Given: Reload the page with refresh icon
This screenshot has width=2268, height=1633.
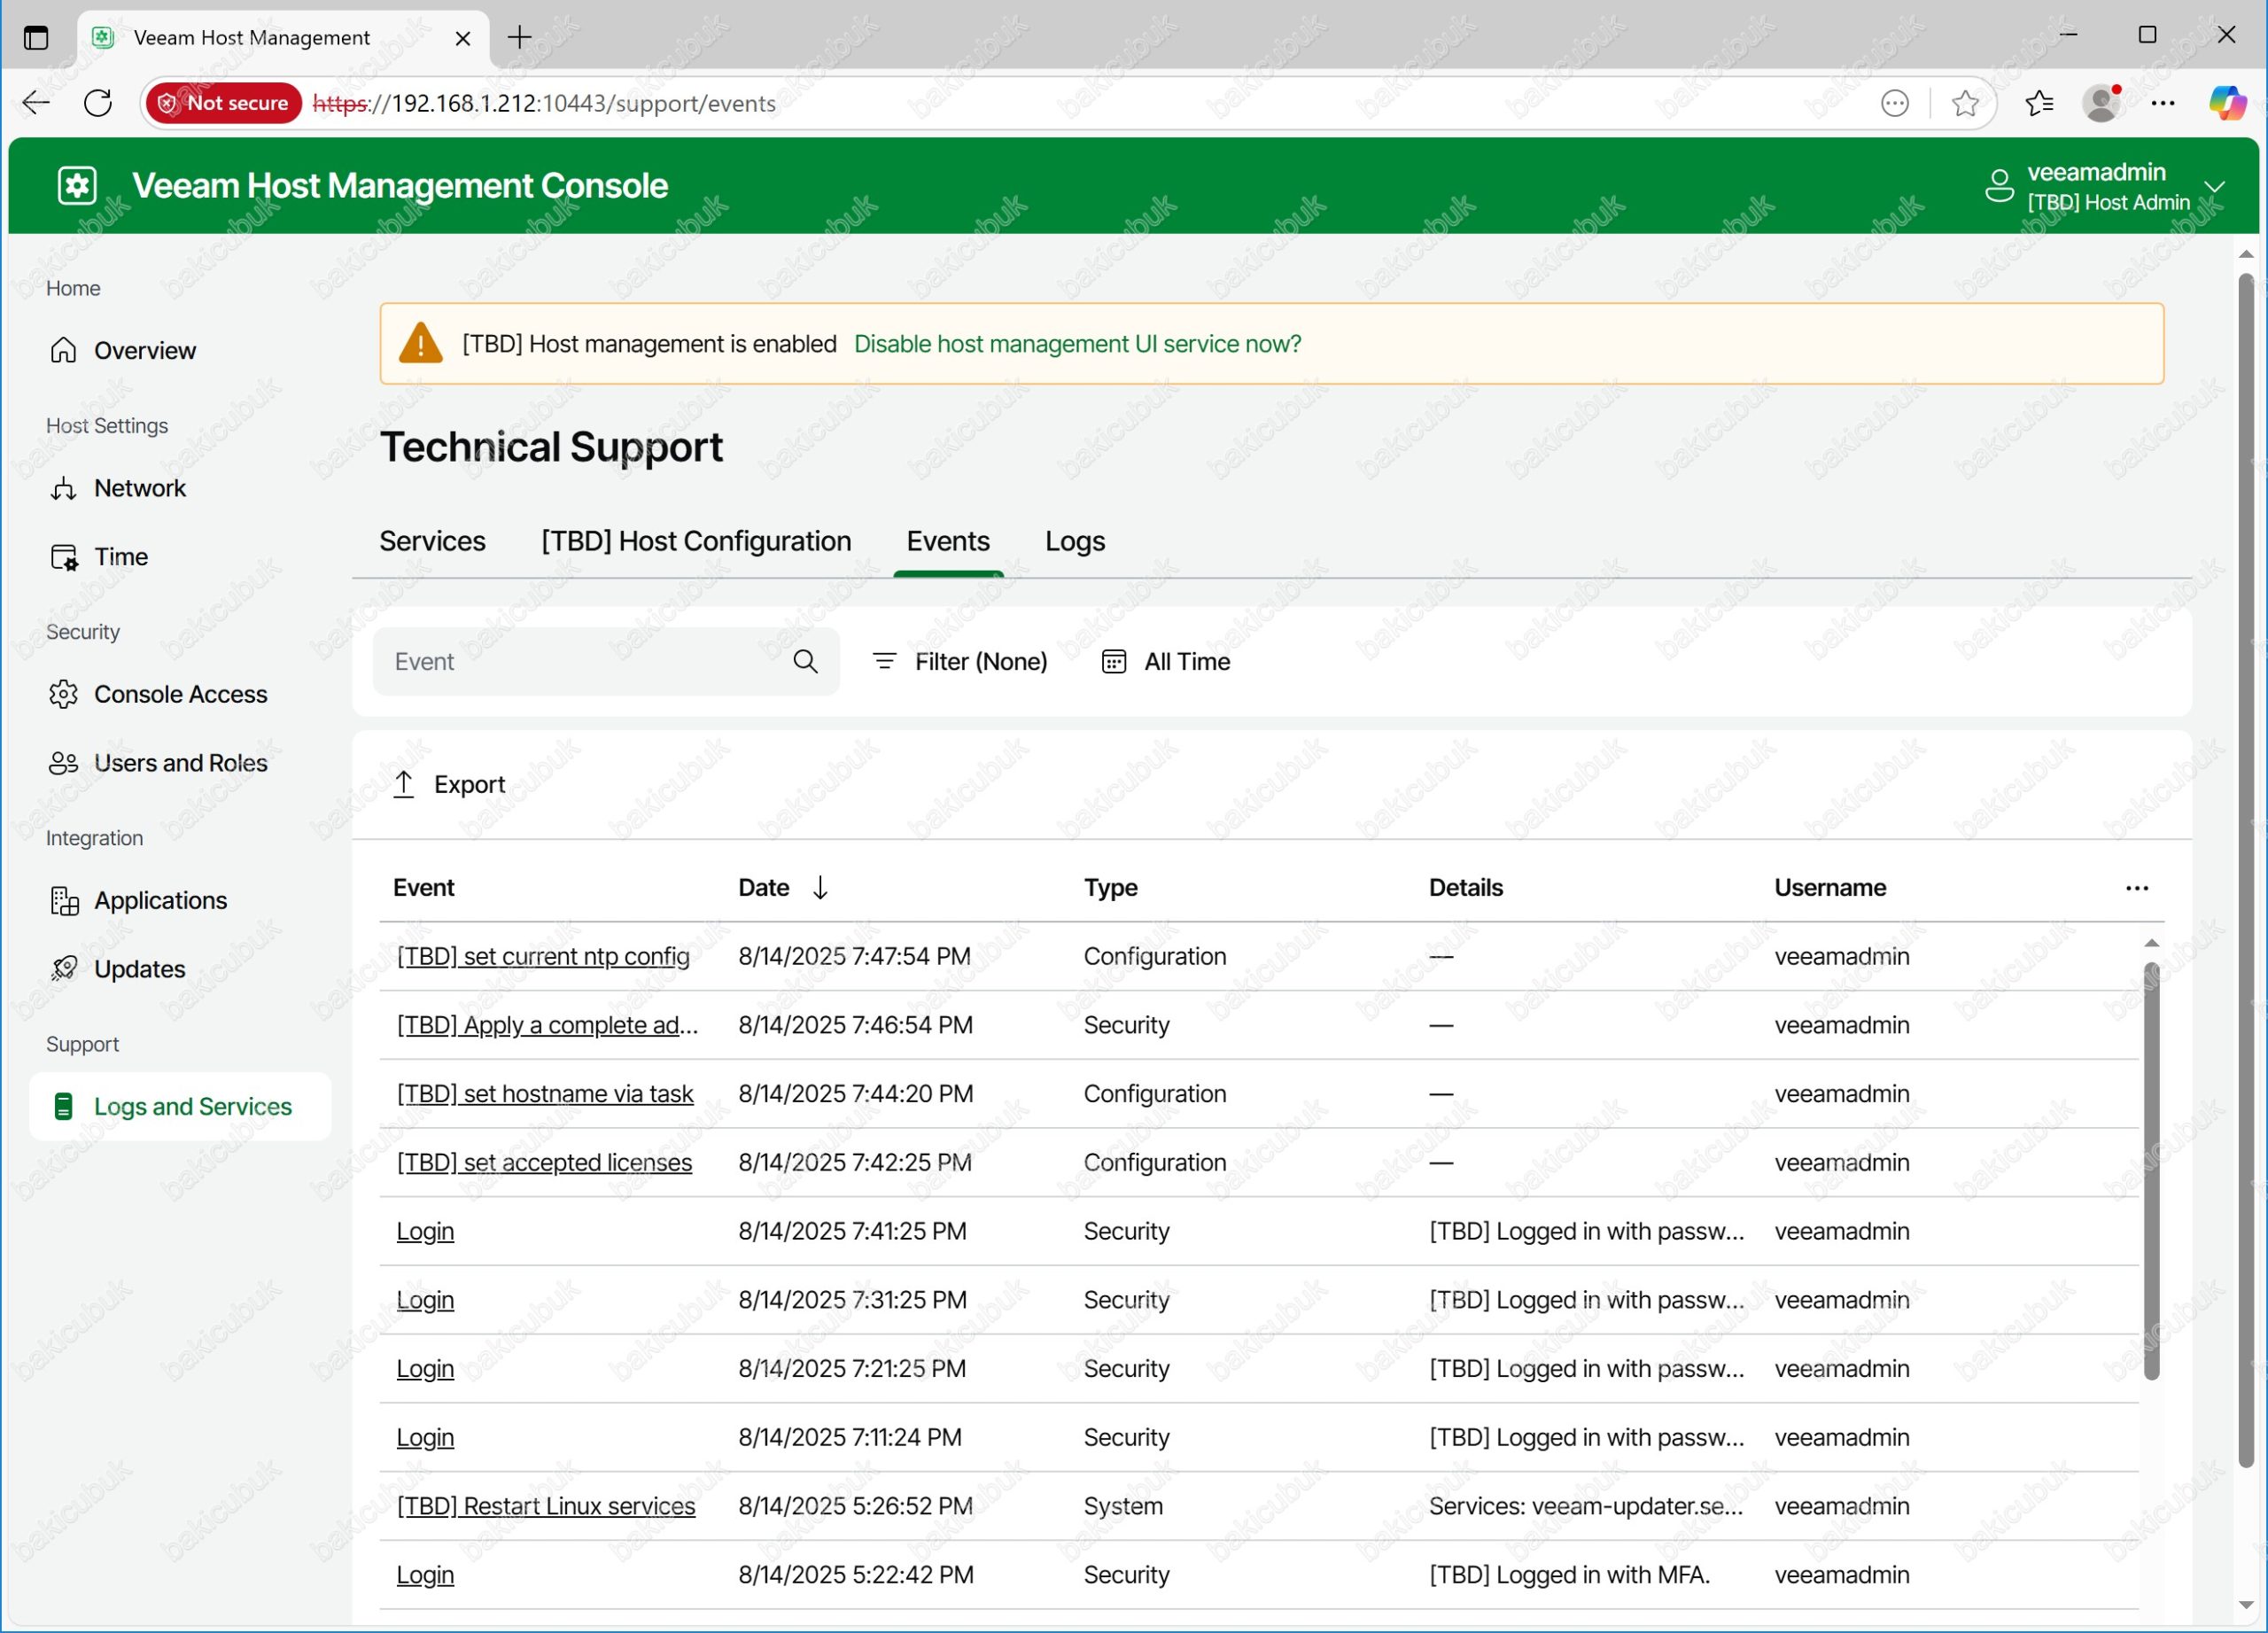Looking at the screenshot, I should (98, 103).
